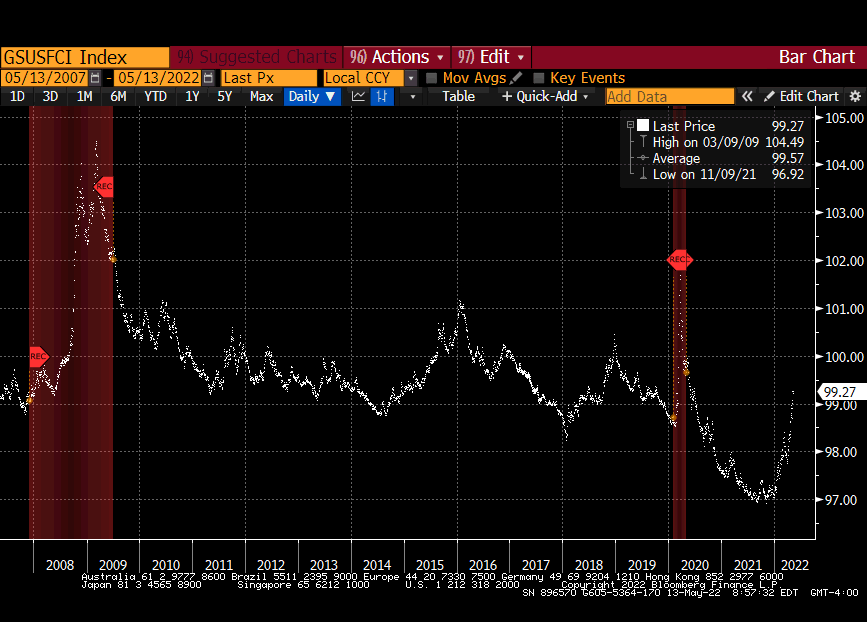Viewport: 867px width, 622px height.
Task: Click the 2020 recession REC marker
Action: pyautogui.click(x=679, y=260)
